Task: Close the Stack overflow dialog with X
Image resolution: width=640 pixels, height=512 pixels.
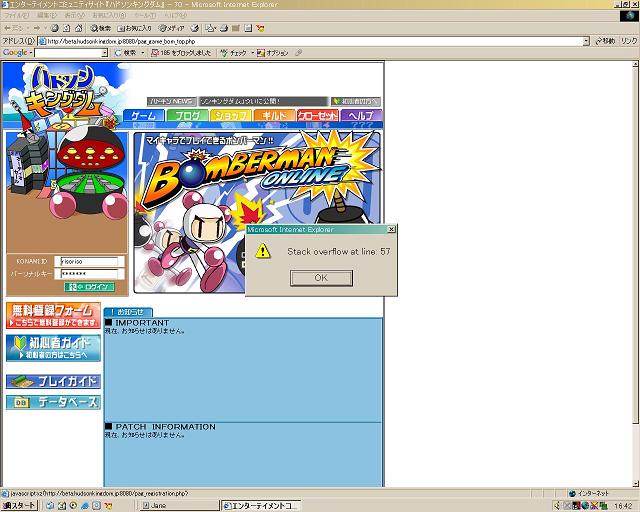Action: click(x=391, y=229)
